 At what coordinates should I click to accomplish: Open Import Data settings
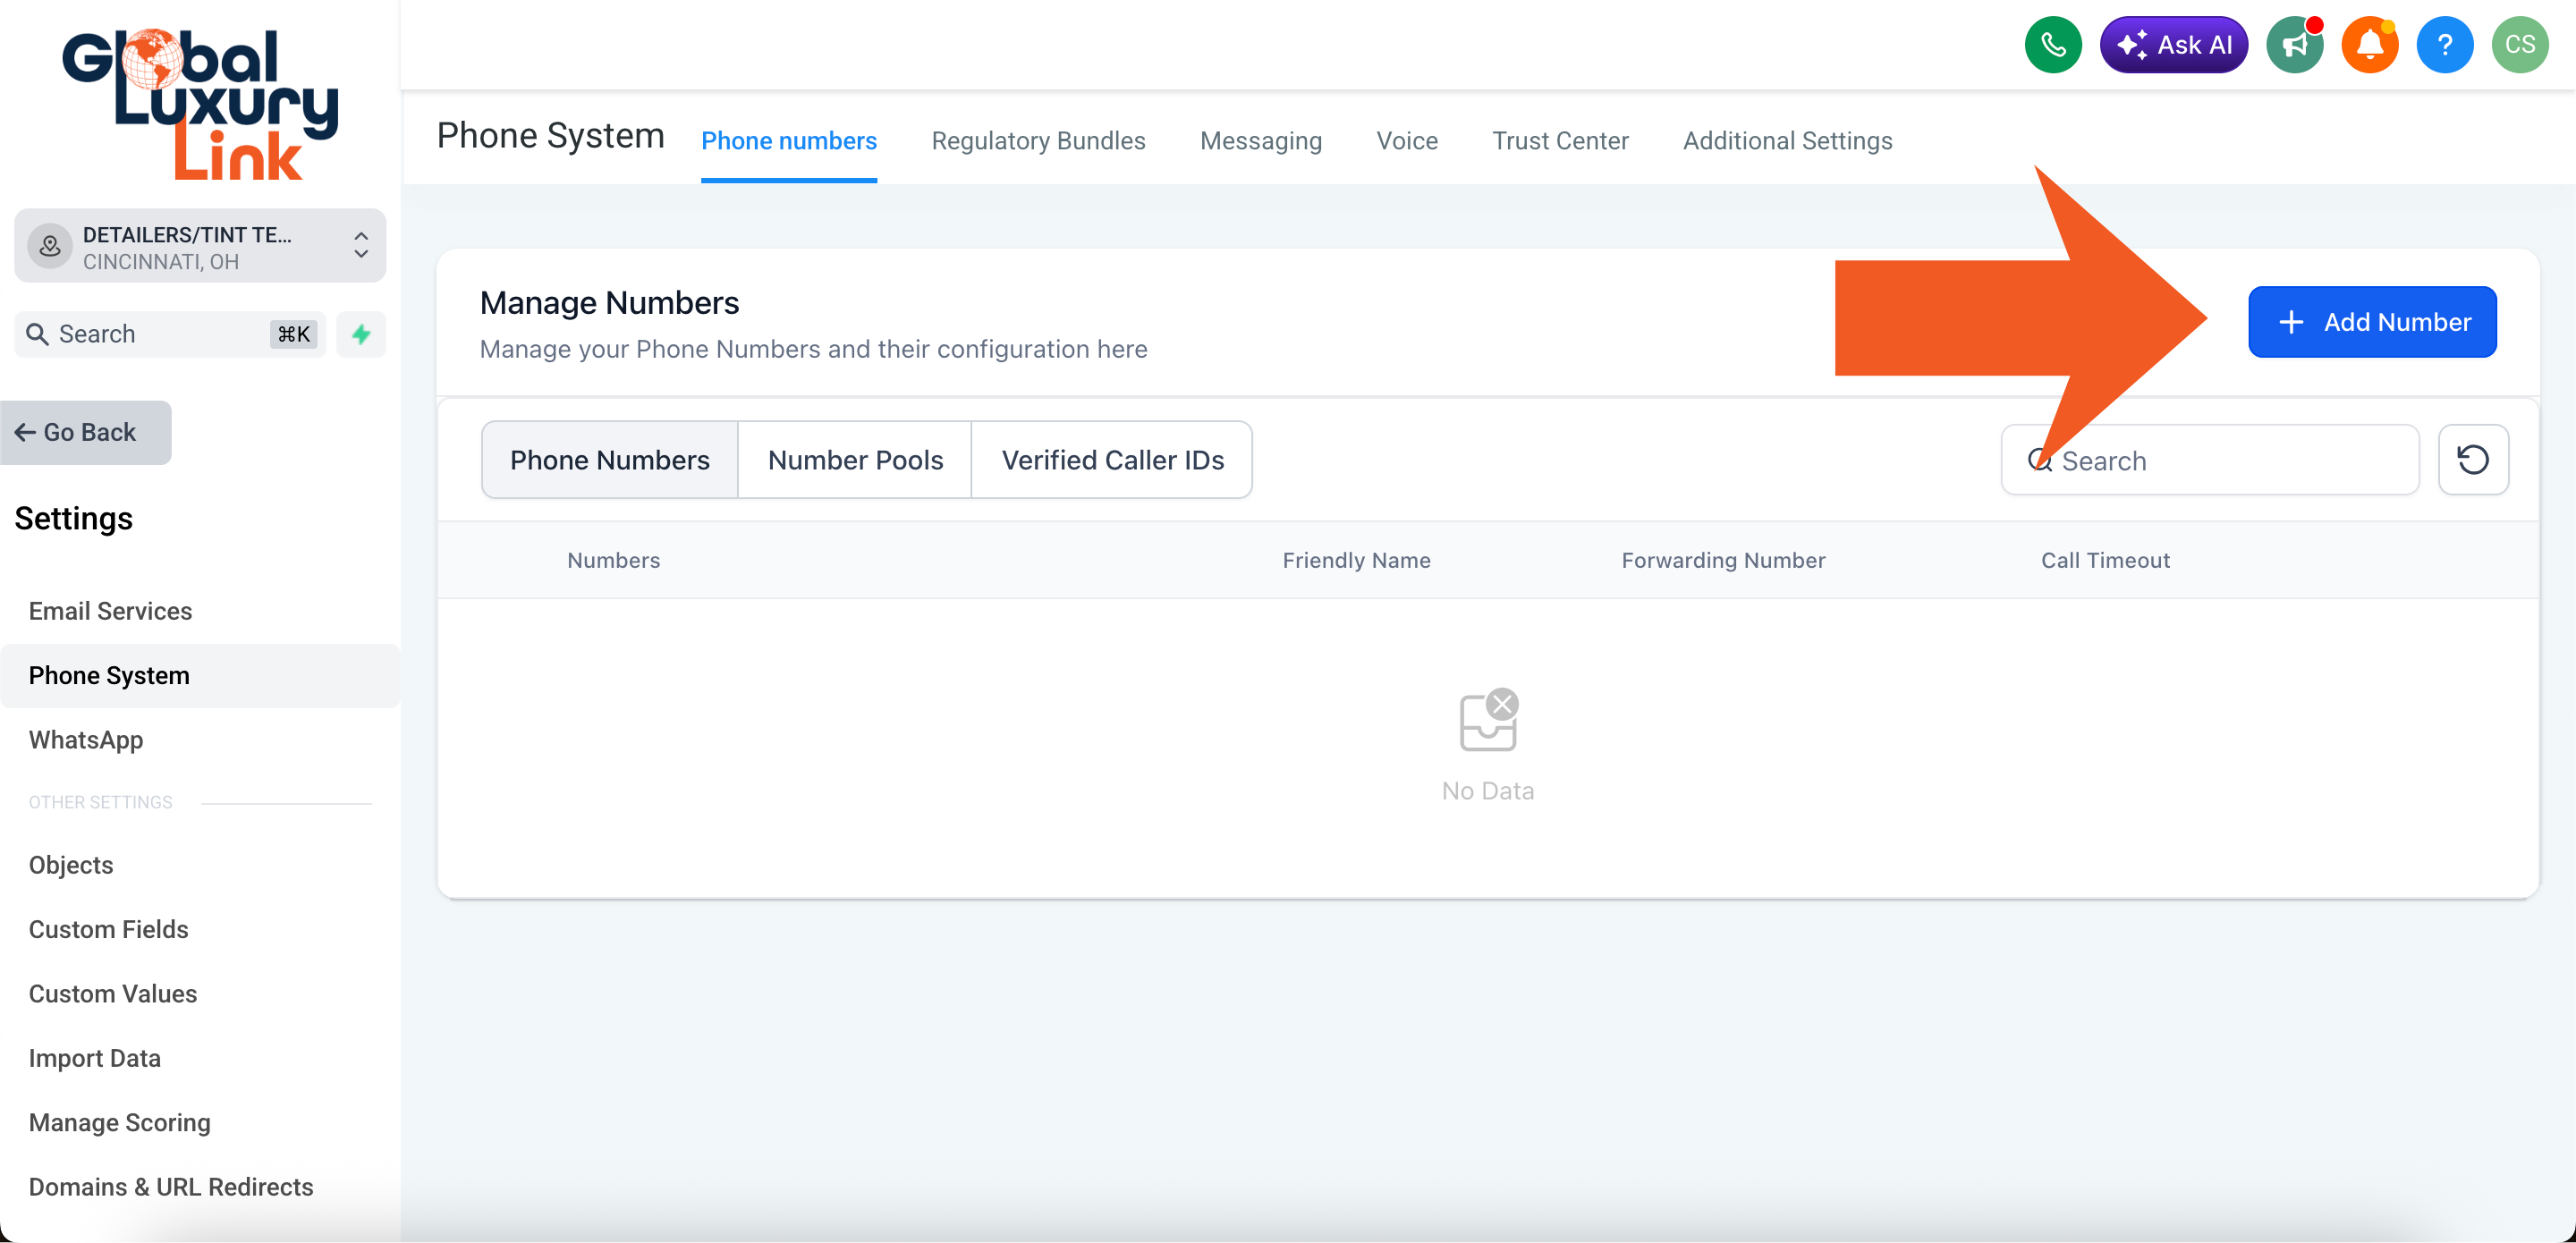pyautogui.click(x=95, y=1058)
